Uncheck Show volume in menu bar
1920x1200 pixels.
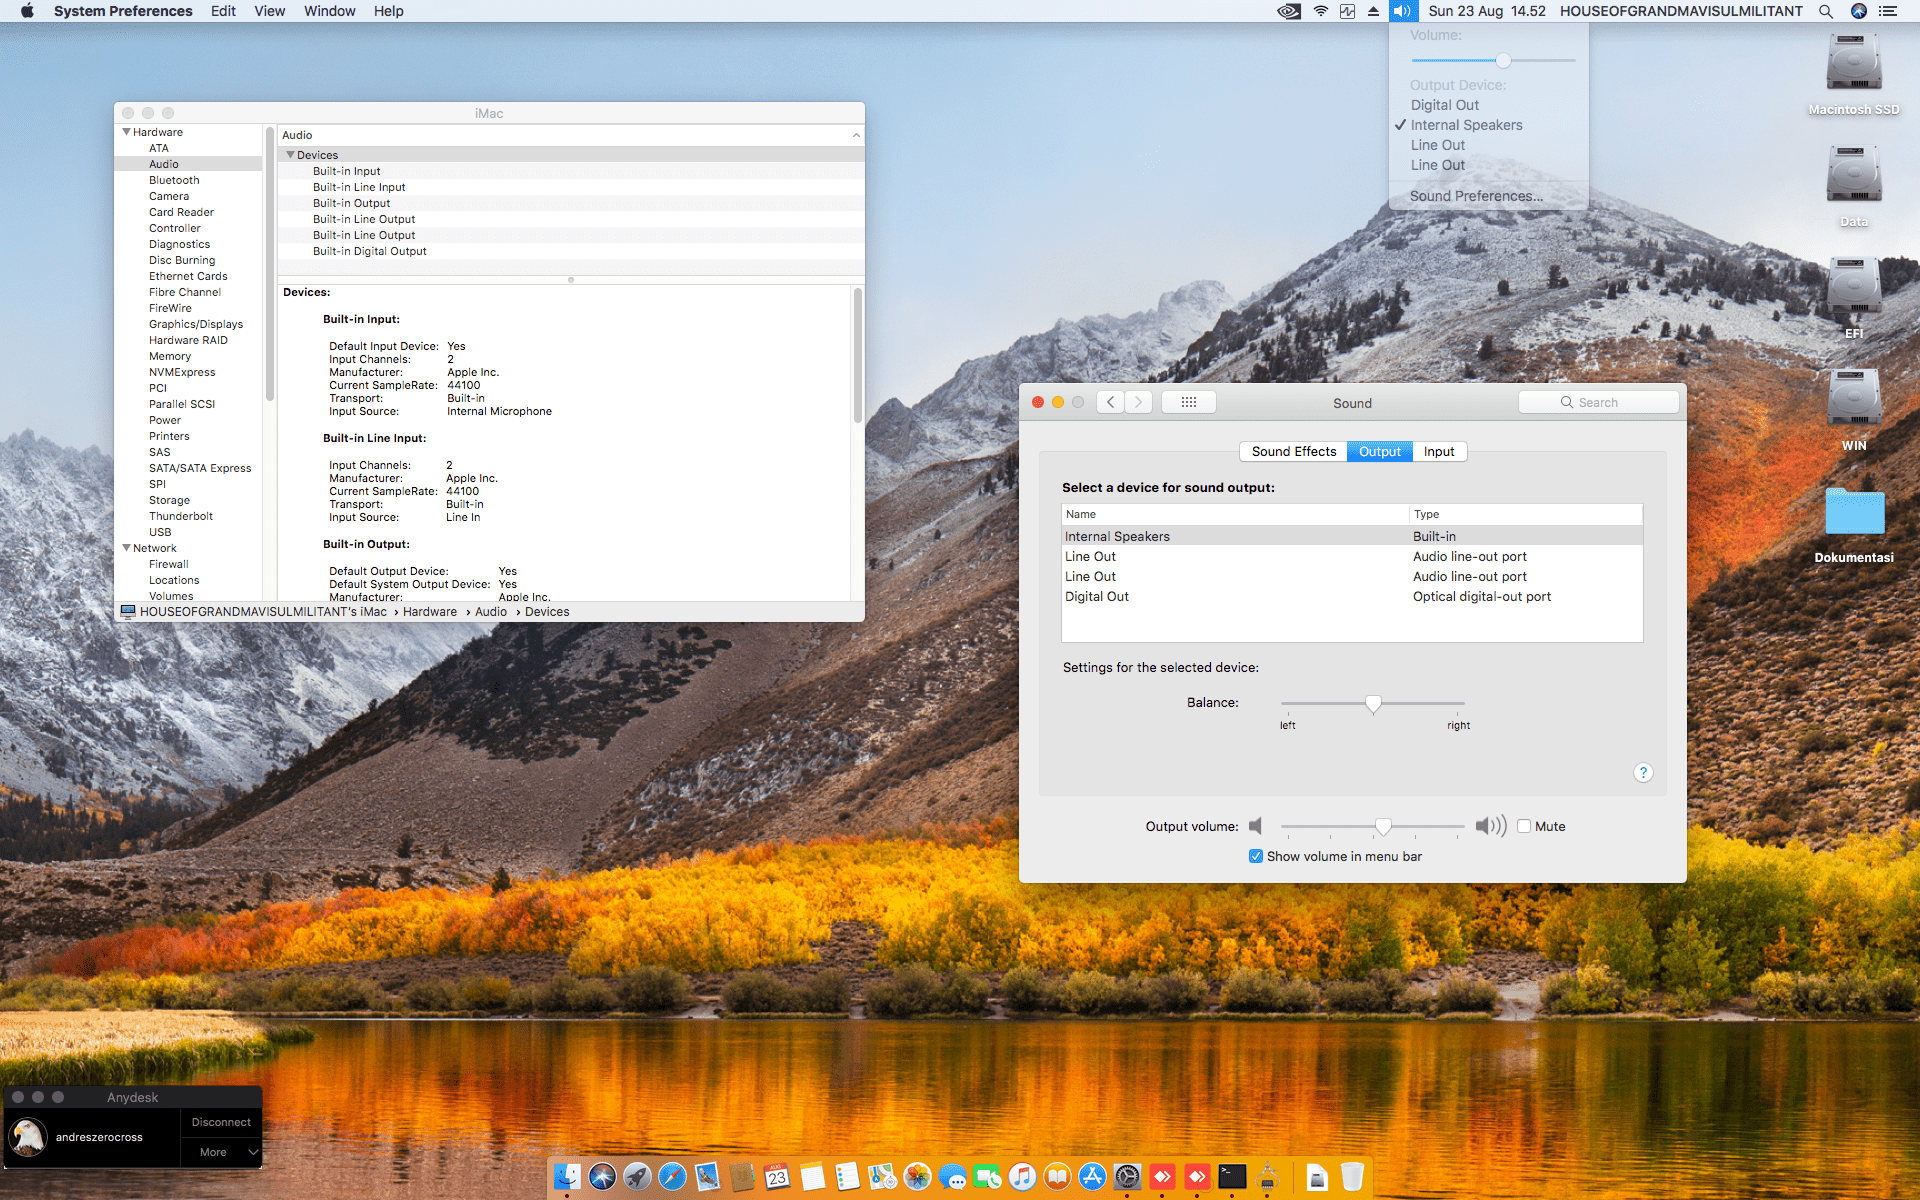click(x=1256, y=856)
